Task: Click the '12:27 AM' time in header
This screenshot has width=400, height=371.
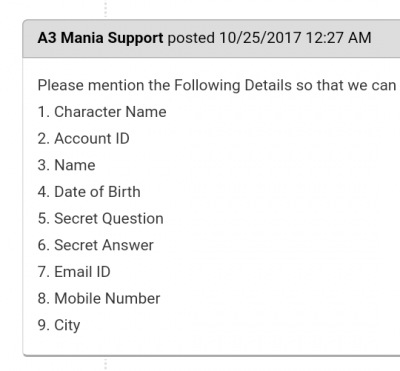Action: pos(338,38)
